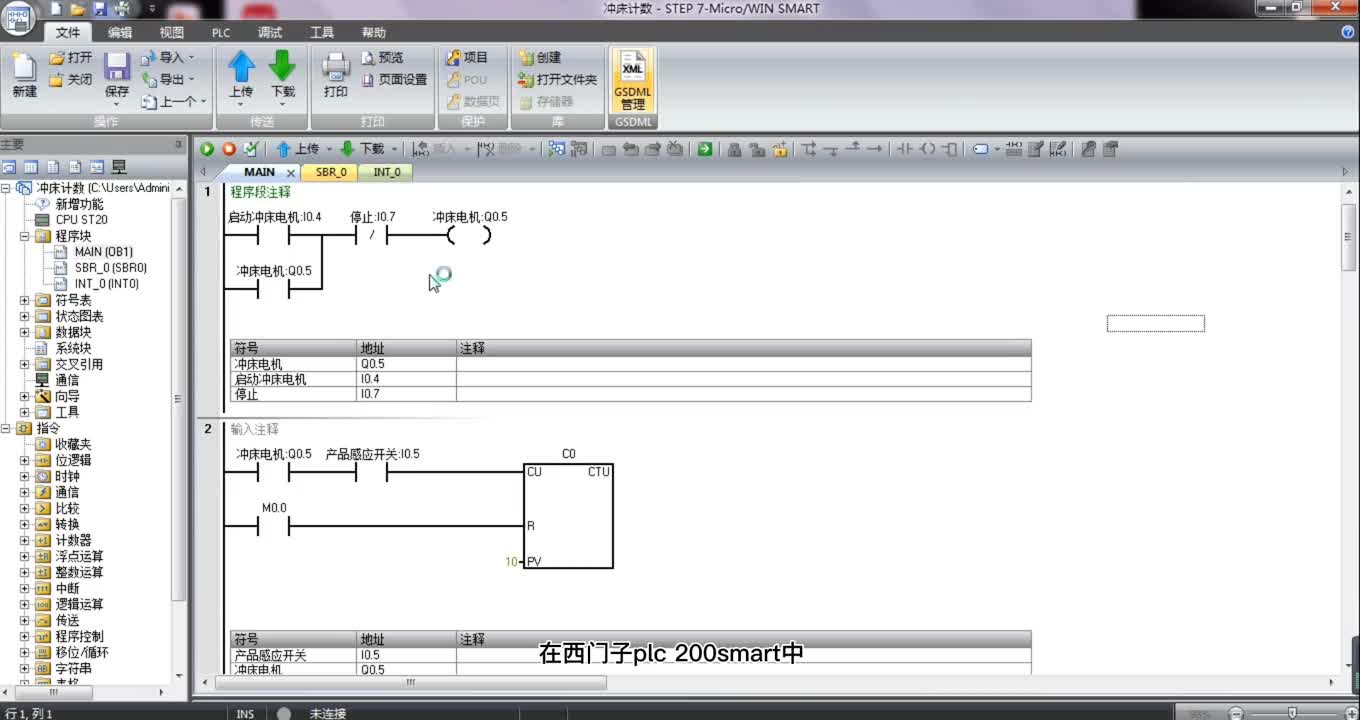
Task: Click the 打开 (Open) button in ribbon
Action: point(71,58)
